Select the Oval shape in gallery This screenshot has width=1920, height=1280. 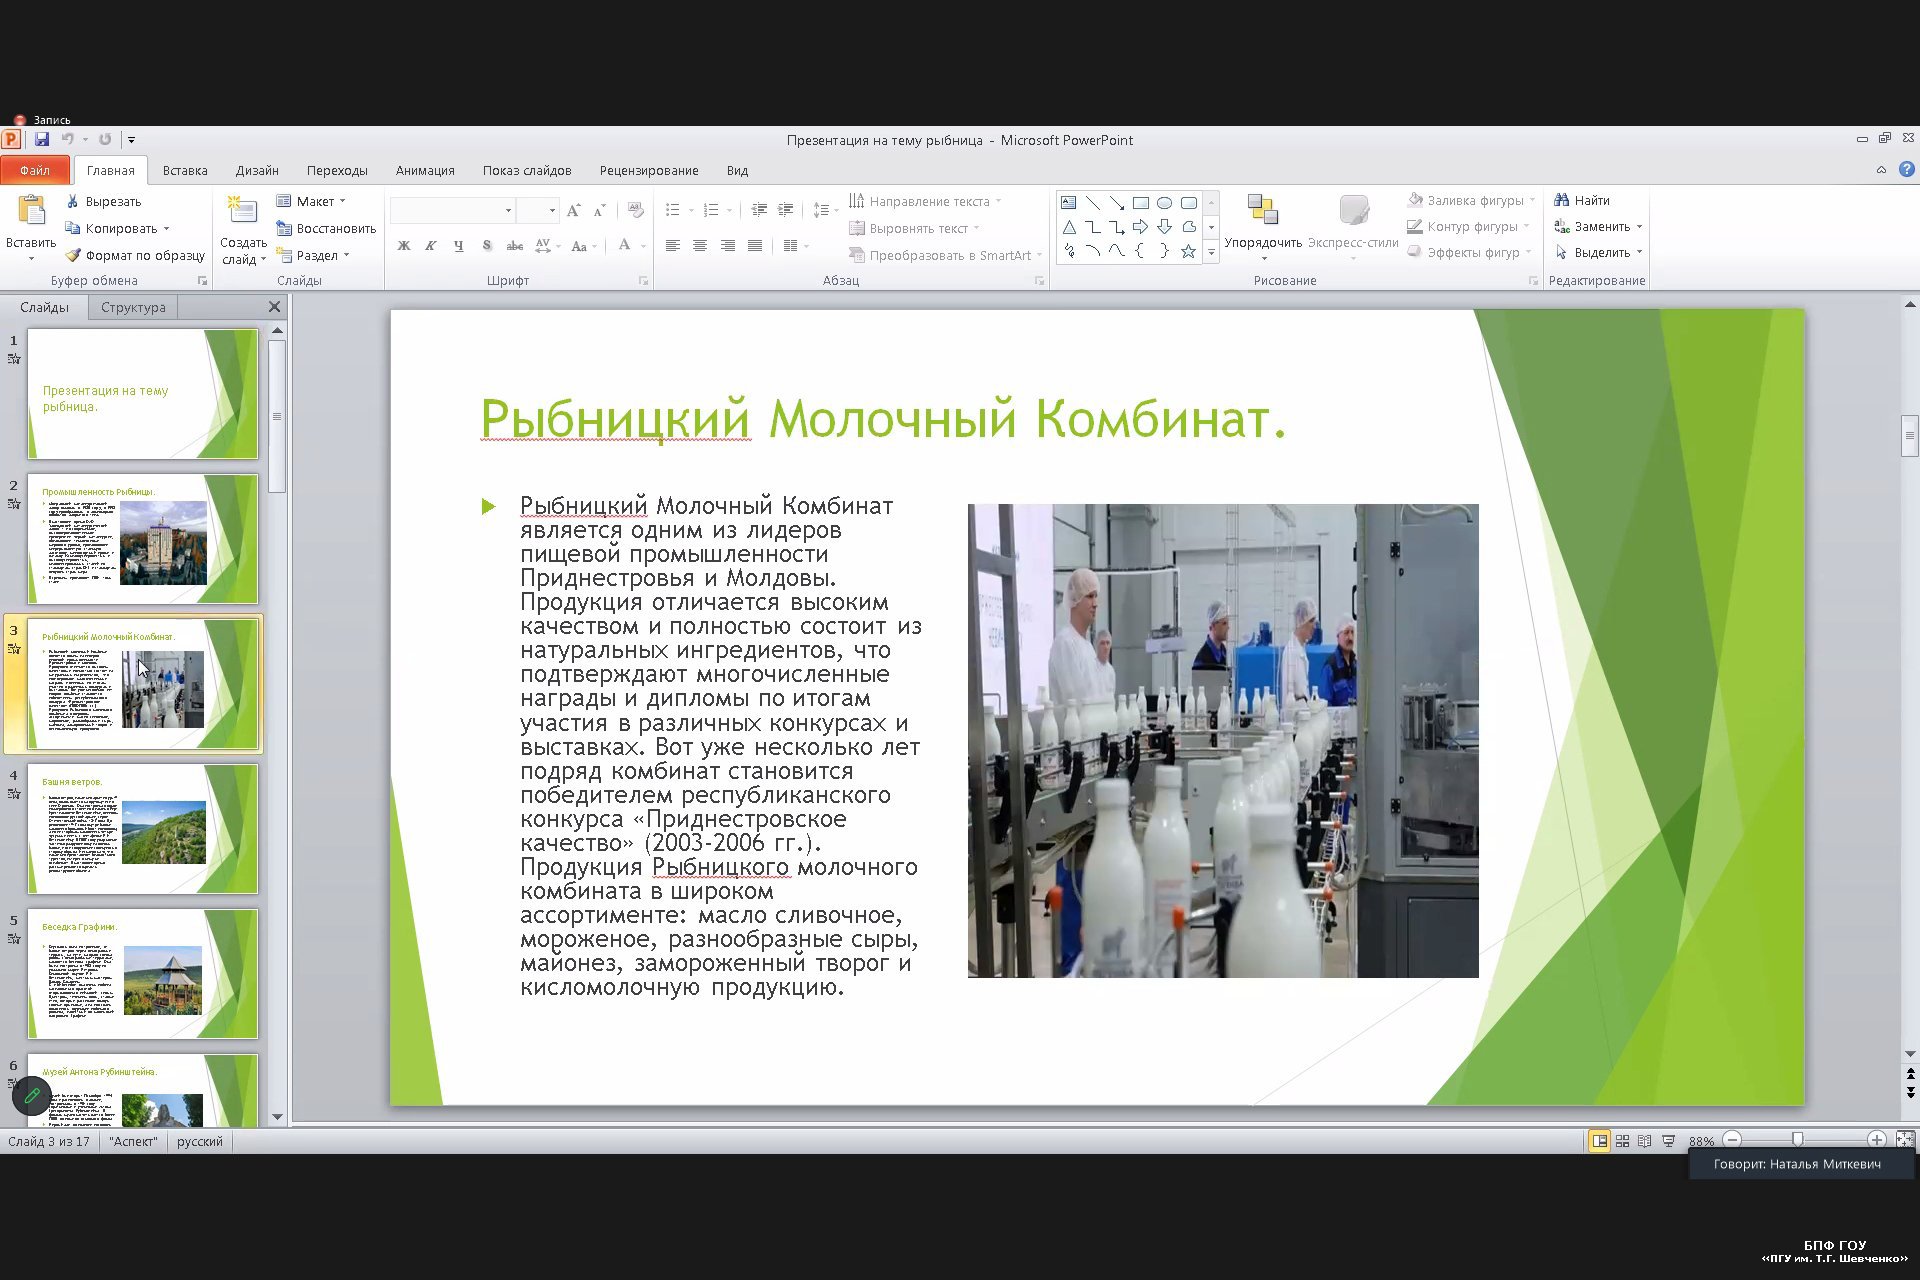pyautogui.click(x=1164, y=203)
